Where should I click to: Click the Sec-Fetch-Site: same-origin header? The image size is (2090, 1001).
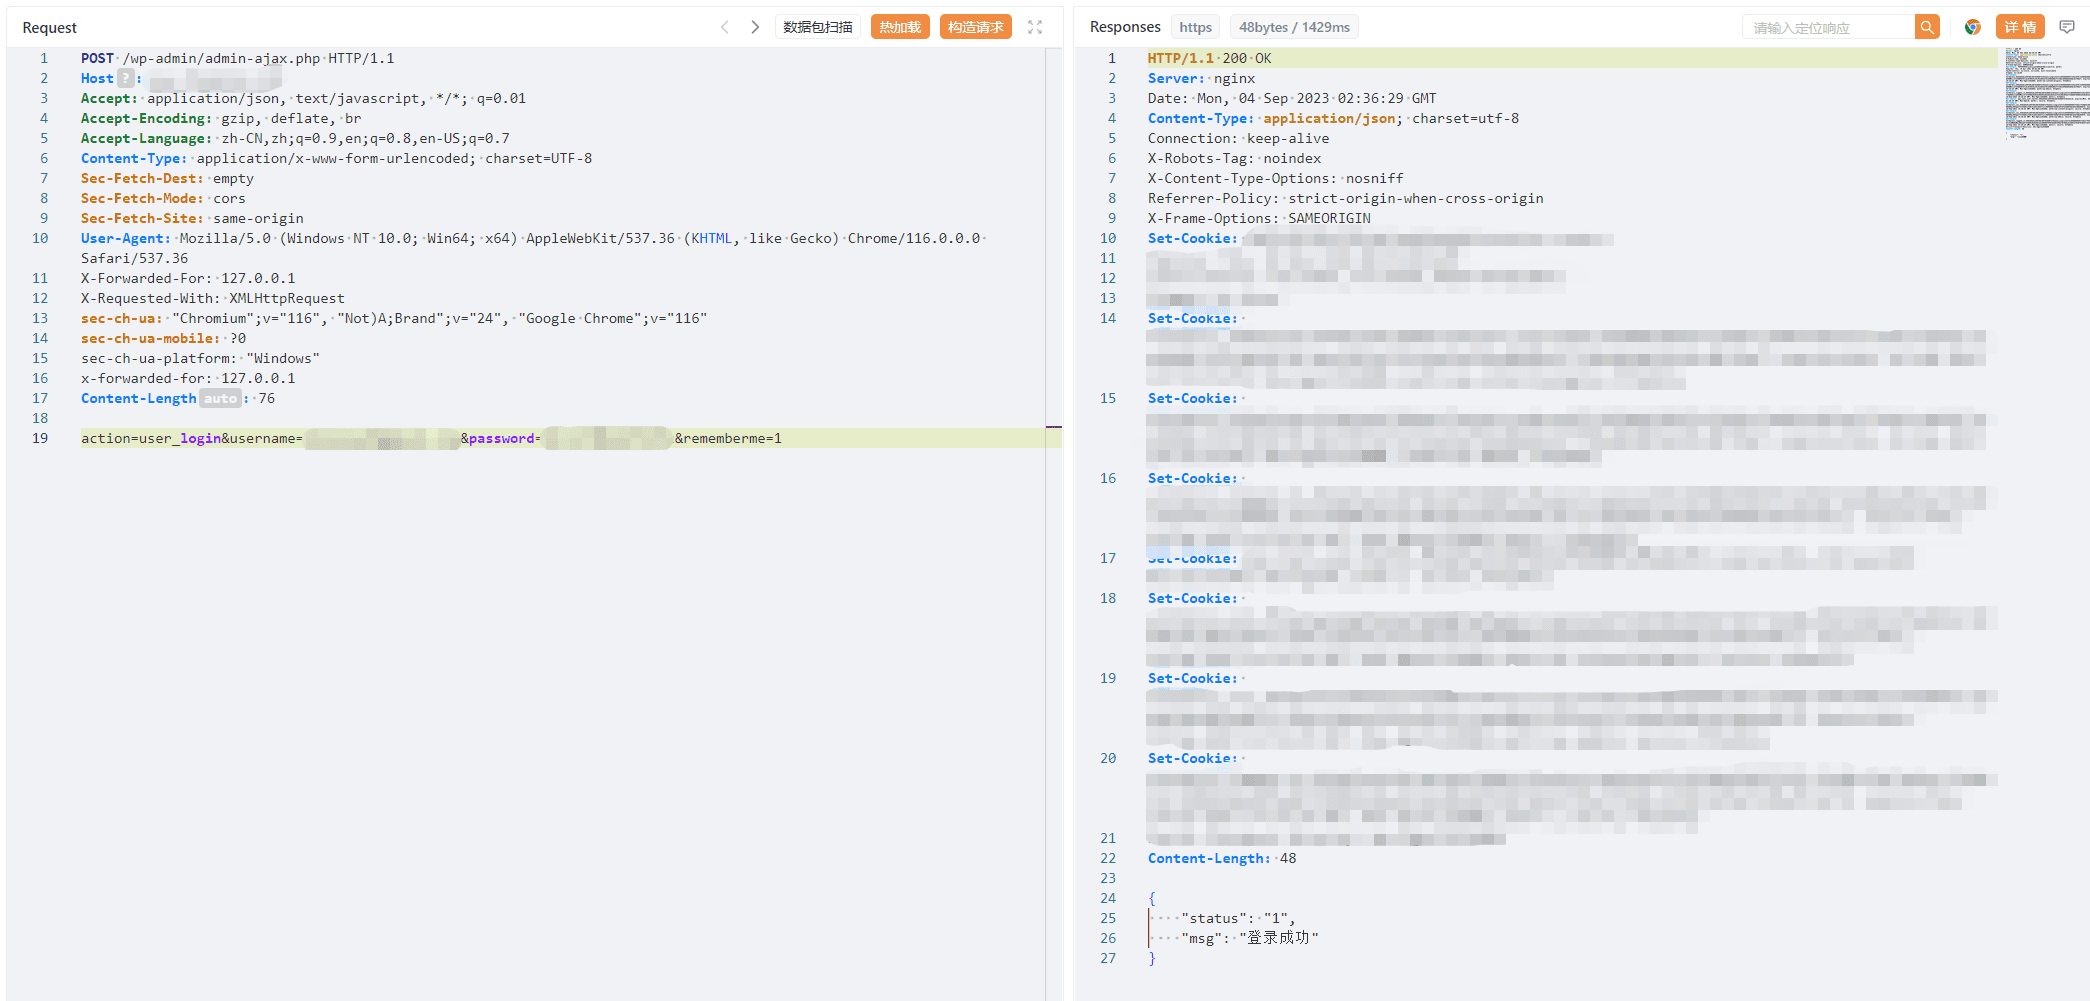click(192, 218)
